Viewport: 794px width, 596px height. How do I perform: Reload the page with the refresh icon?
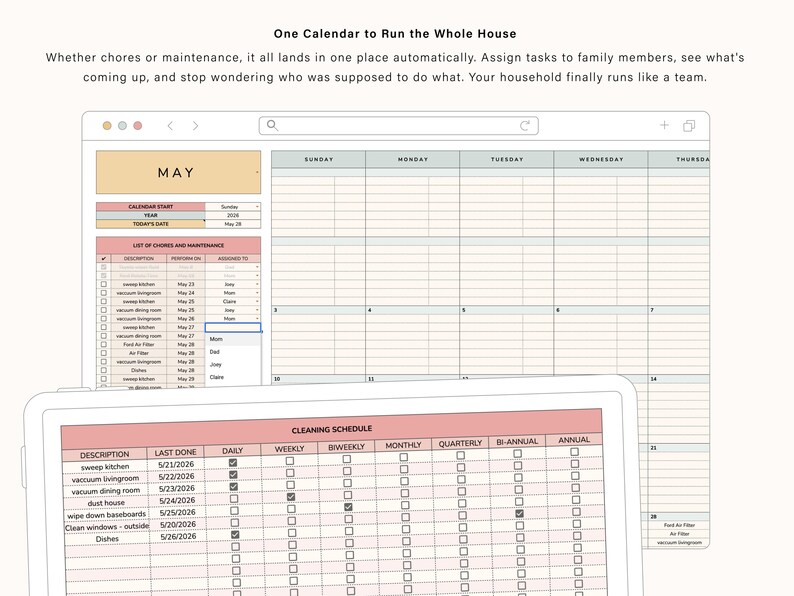pos(525,126)
